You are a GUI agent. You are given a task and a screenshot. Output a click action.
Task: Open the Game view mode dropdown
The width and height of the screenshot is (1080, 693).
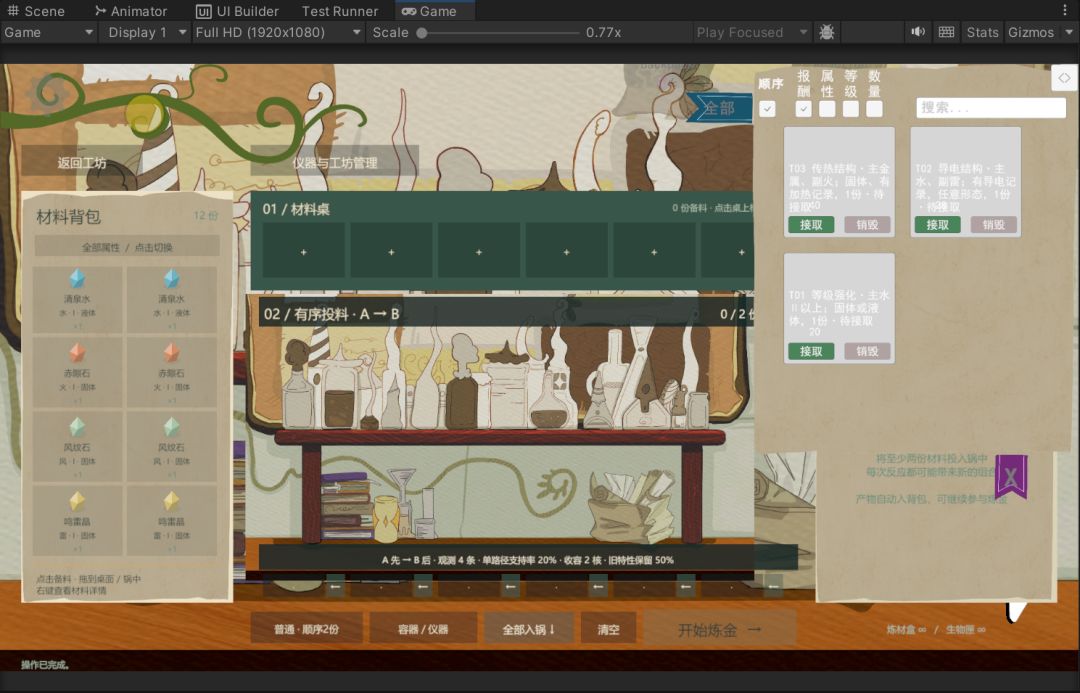click(48, 32)
